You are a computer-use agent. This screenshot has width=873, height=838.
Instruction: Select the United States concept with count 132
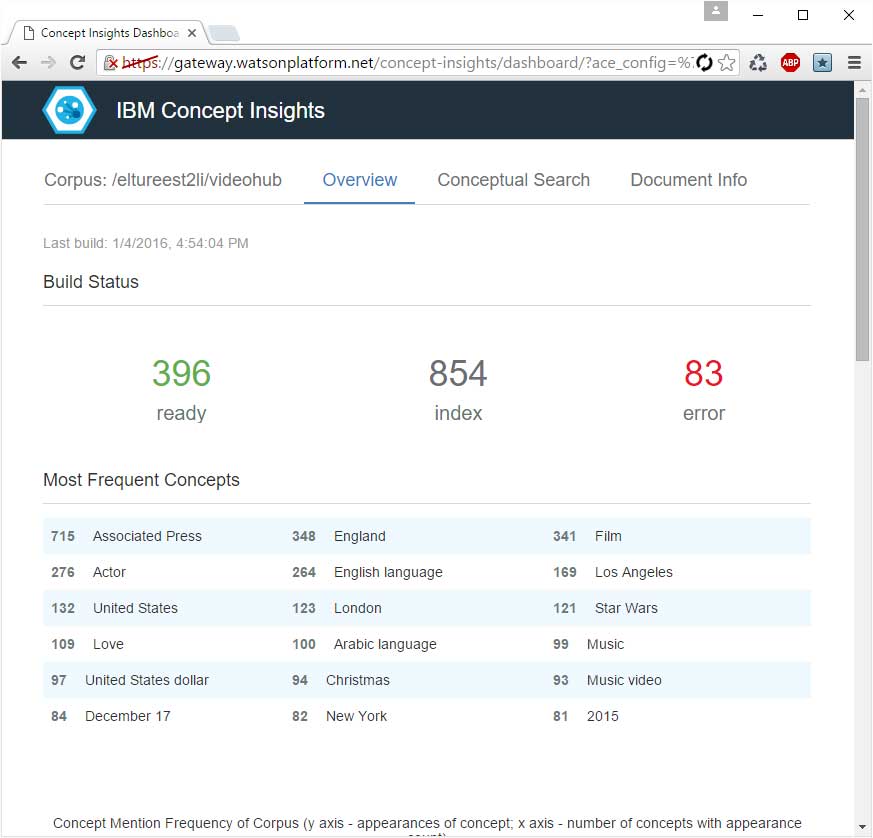(114, 608)
